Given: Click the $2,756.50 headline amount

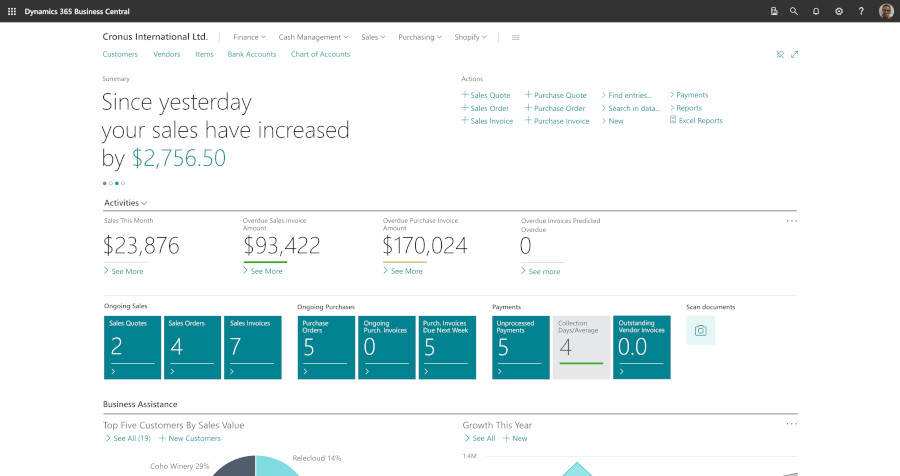Looking at the screenshot, I should click(x=179, y=158).
